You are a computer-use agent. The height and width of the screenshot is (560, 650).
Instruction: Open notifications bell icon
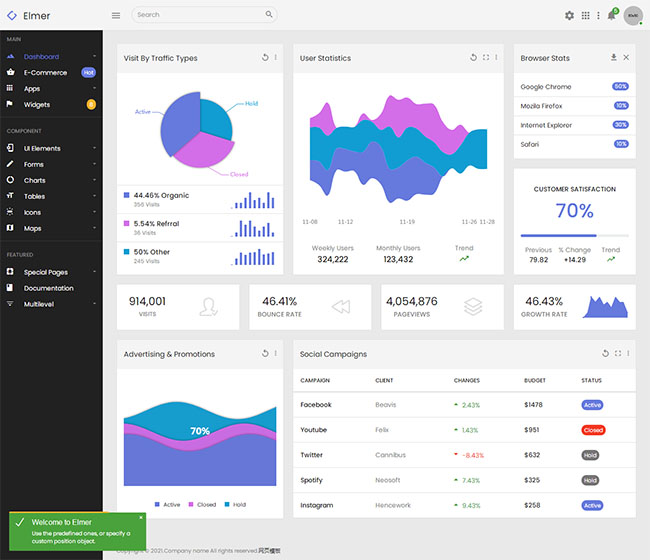611,15
